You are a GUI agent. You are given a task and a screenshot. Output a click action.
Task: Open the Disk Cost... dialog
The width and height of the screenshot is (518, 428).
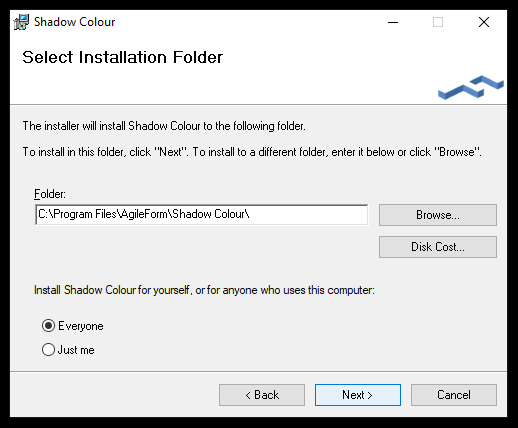438,247
